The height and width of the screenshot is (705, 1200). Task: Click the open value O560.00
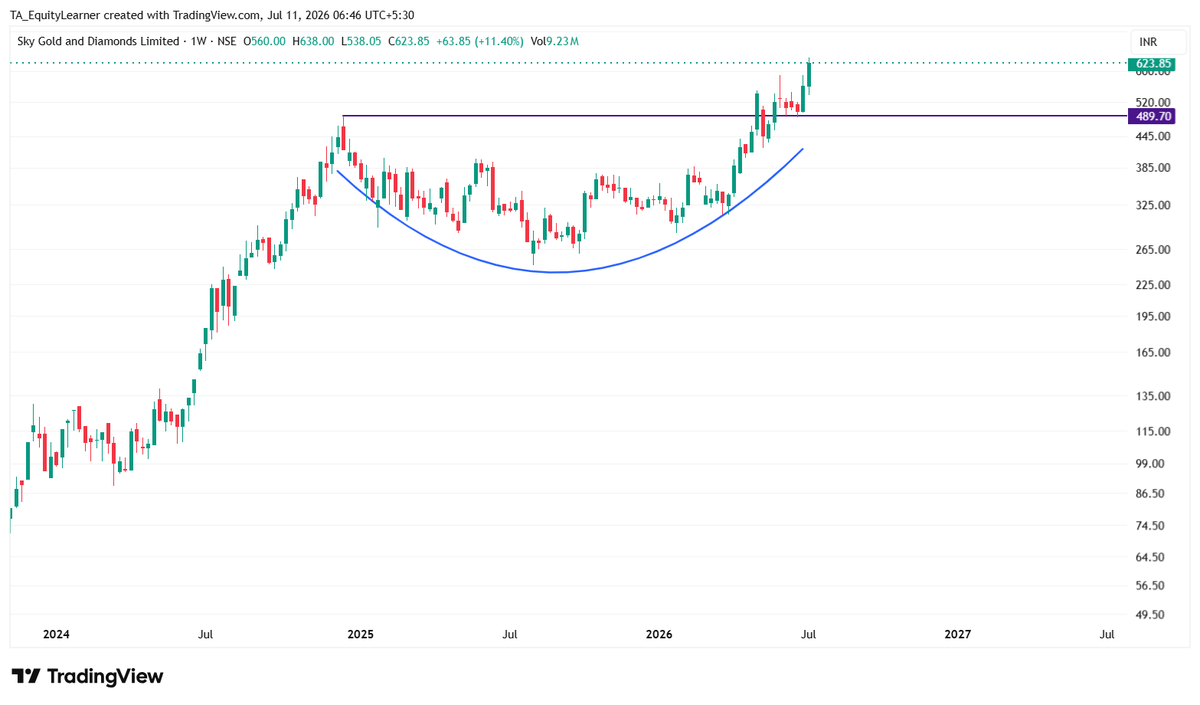click(x=264, y=41)
